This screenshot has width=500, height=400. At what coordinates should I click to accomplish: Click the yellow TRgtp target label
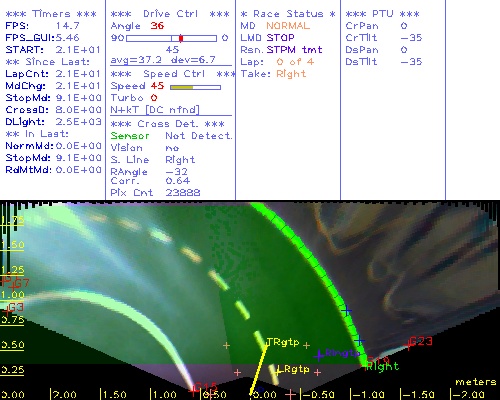(283, 343)
